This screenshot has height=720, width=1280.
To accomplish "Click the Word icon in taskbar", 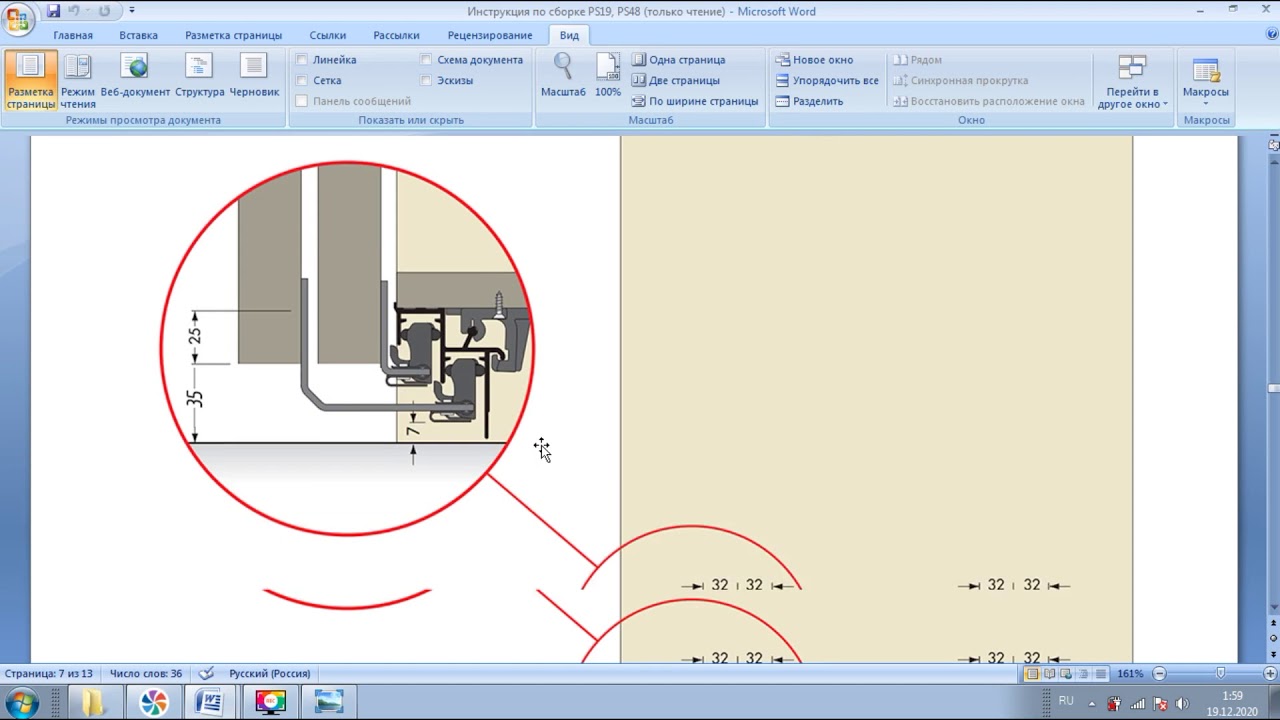I will tap(210, 702).
